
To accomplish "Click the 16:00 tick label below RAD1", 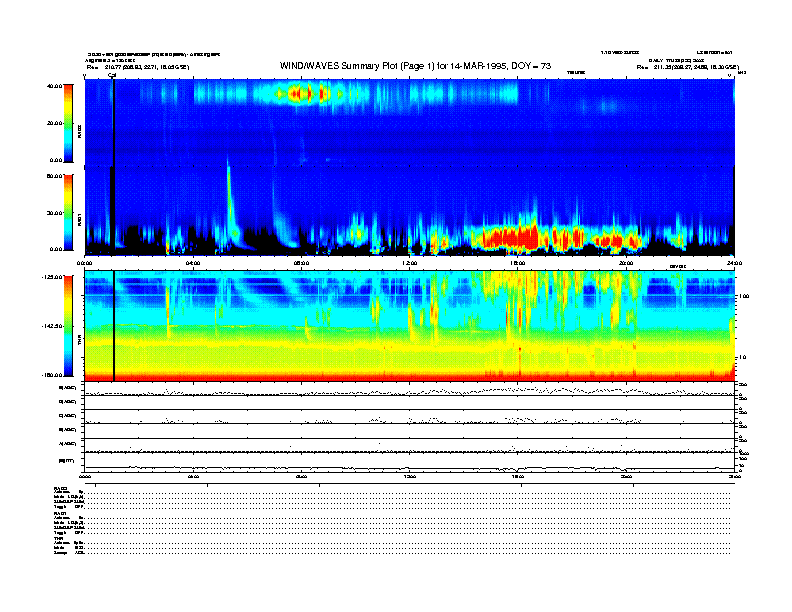I will click(518, 263).
